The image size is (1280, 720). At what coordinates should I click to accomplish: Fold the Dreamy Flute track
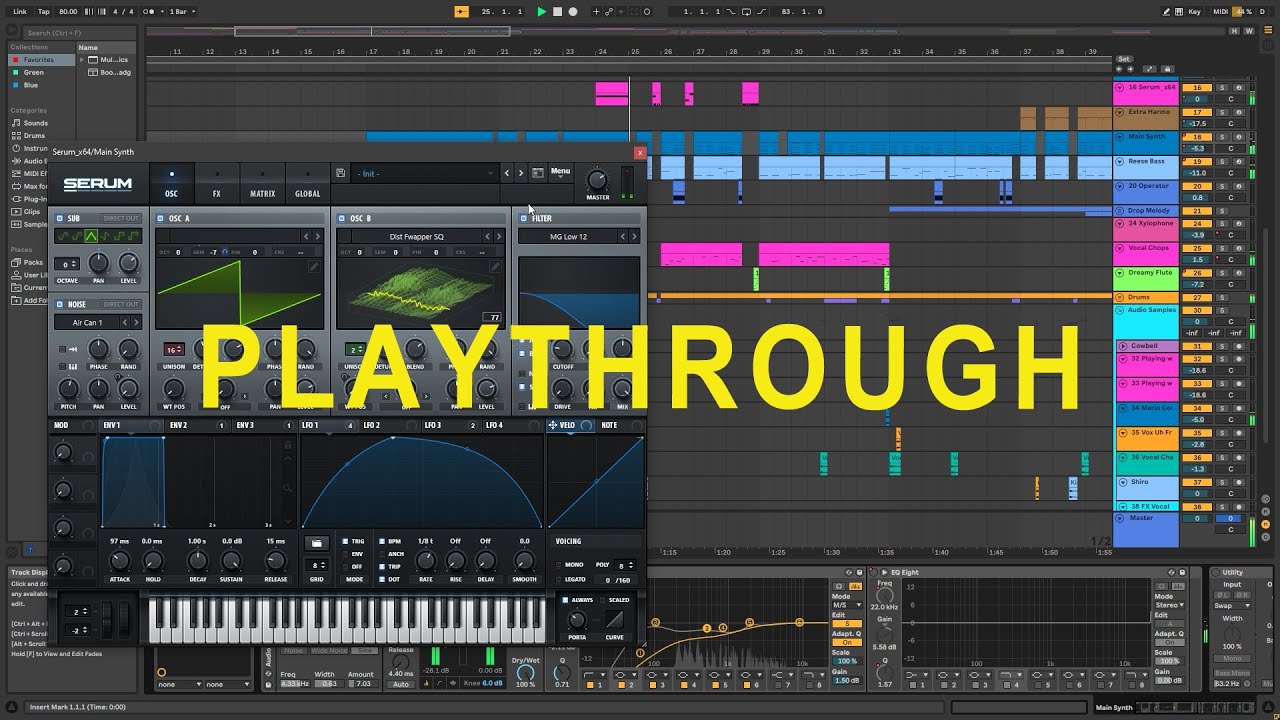1120,273
